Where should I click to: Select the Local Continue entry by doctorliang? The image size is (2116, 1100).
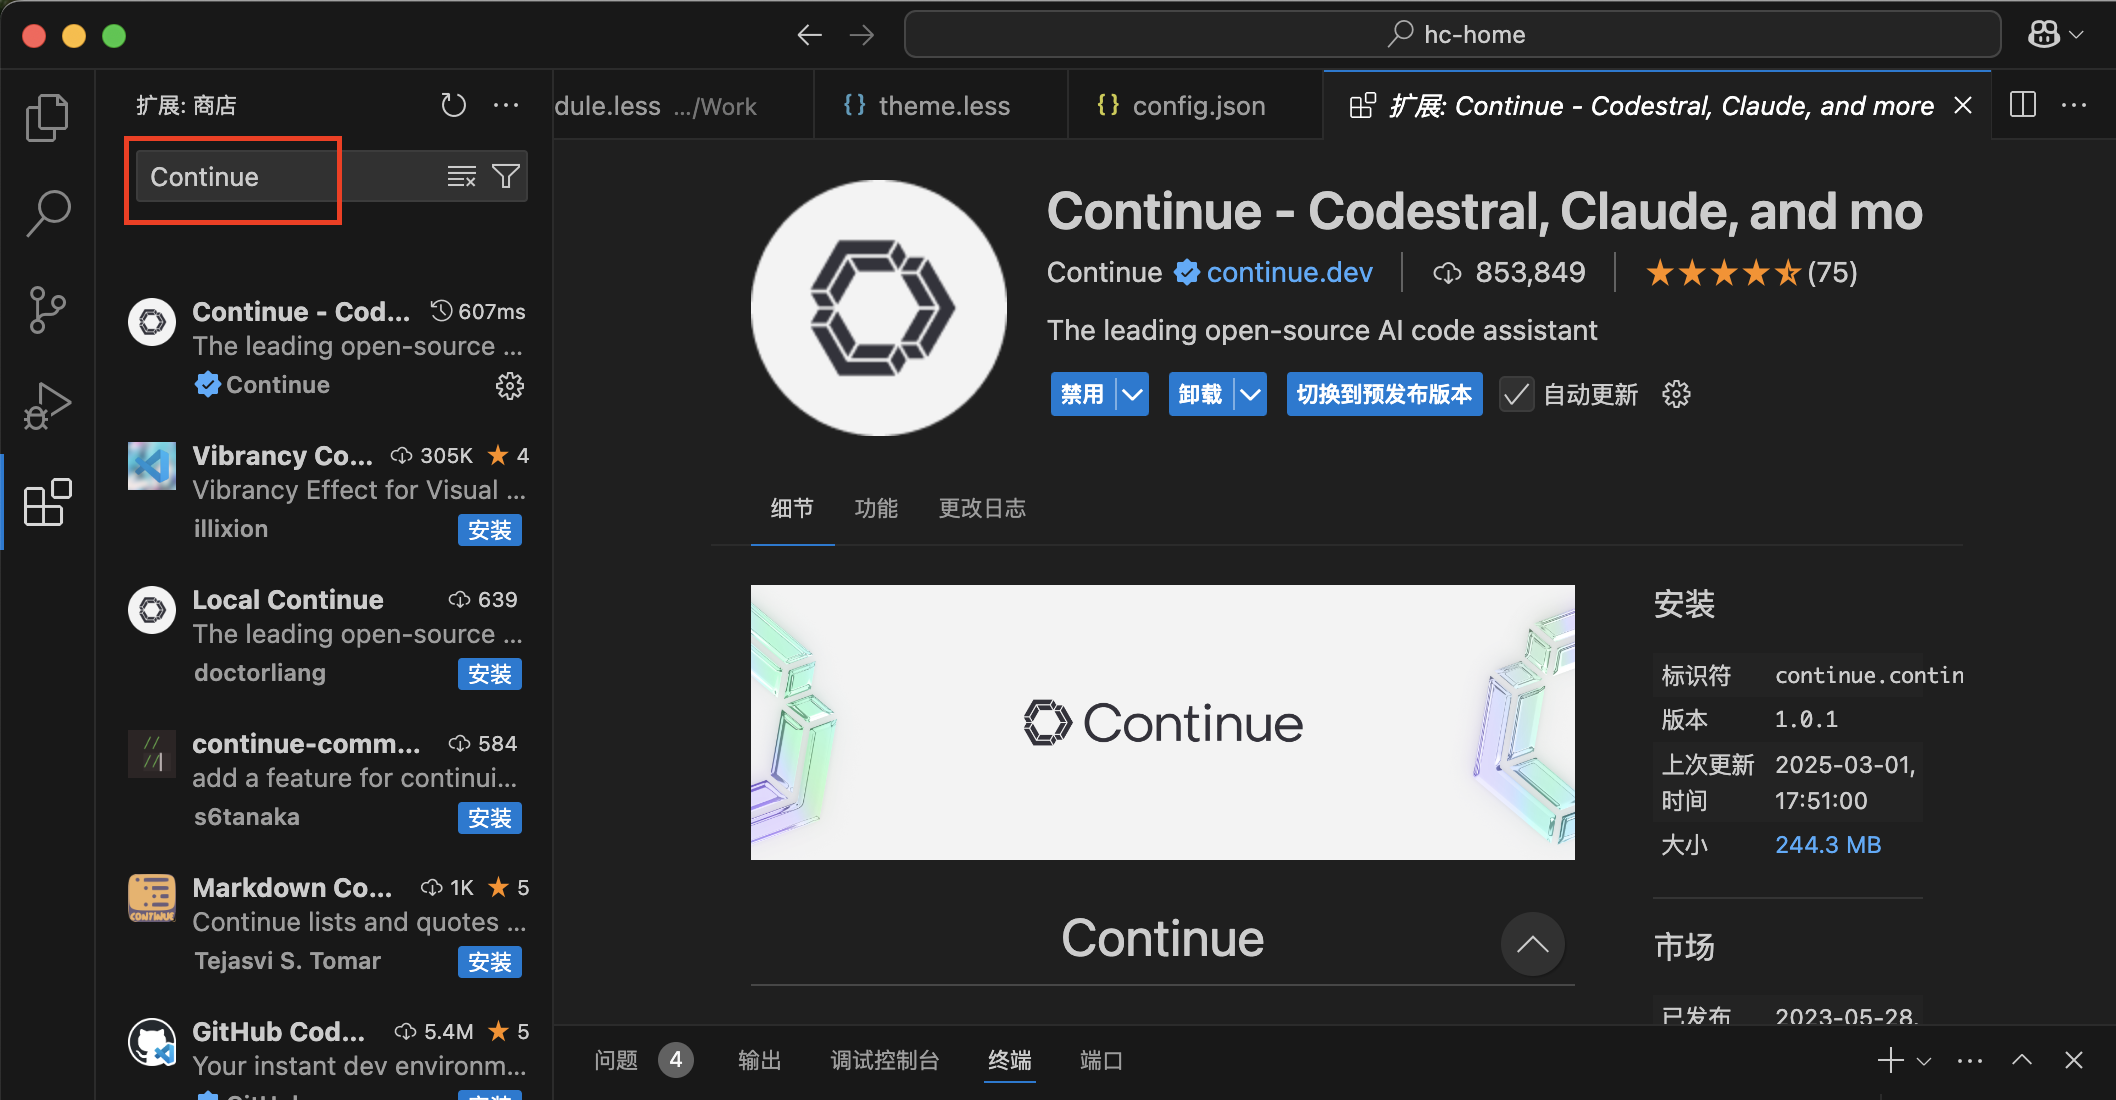(x=325, y=636)
